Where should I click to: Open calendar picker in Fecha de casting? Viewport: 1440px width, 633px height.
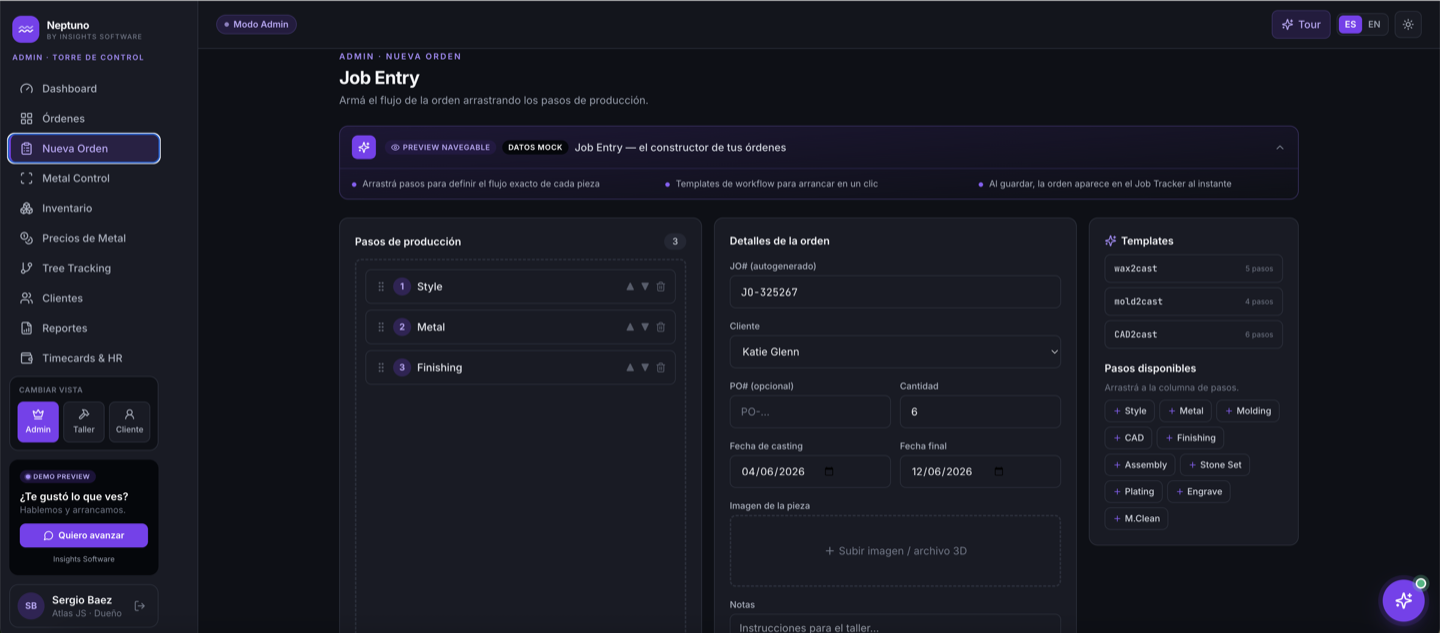coord(829,472)
